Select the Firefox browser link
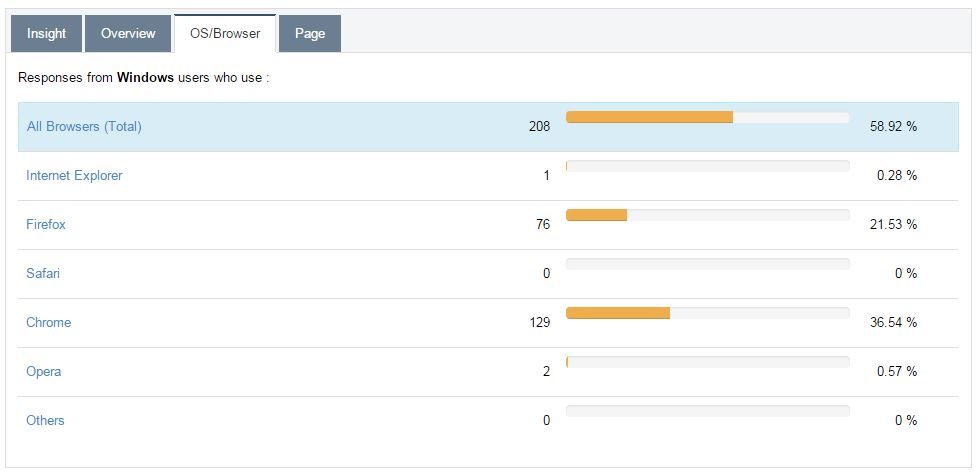Viewport: 978px width, 474px height. [x=46, y=225]
